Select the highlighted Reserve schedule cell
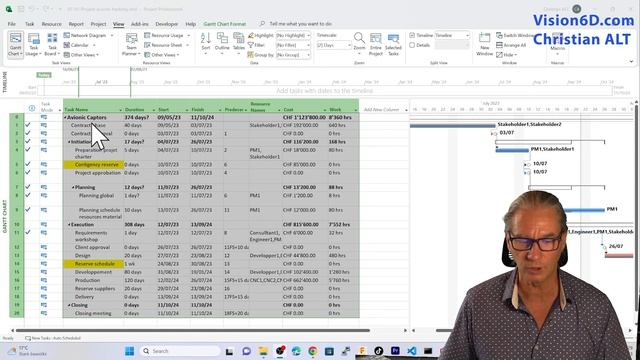The image size is (640, 360). [x=93, y=264]
